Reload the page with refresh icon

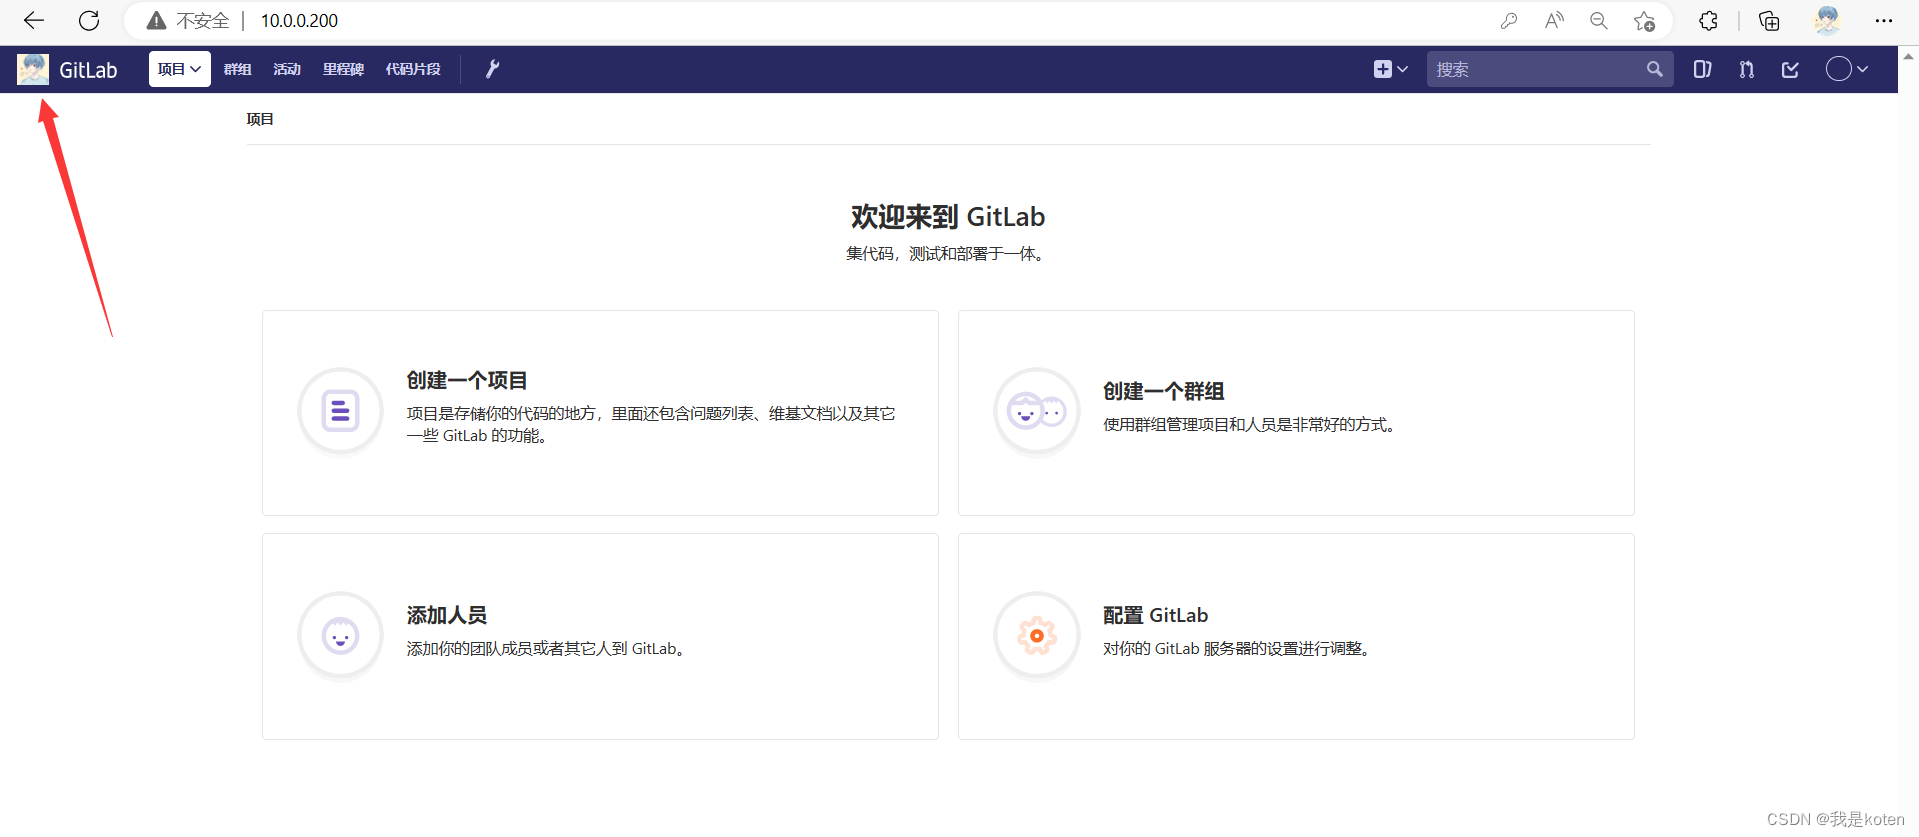[x=89, y=20]
